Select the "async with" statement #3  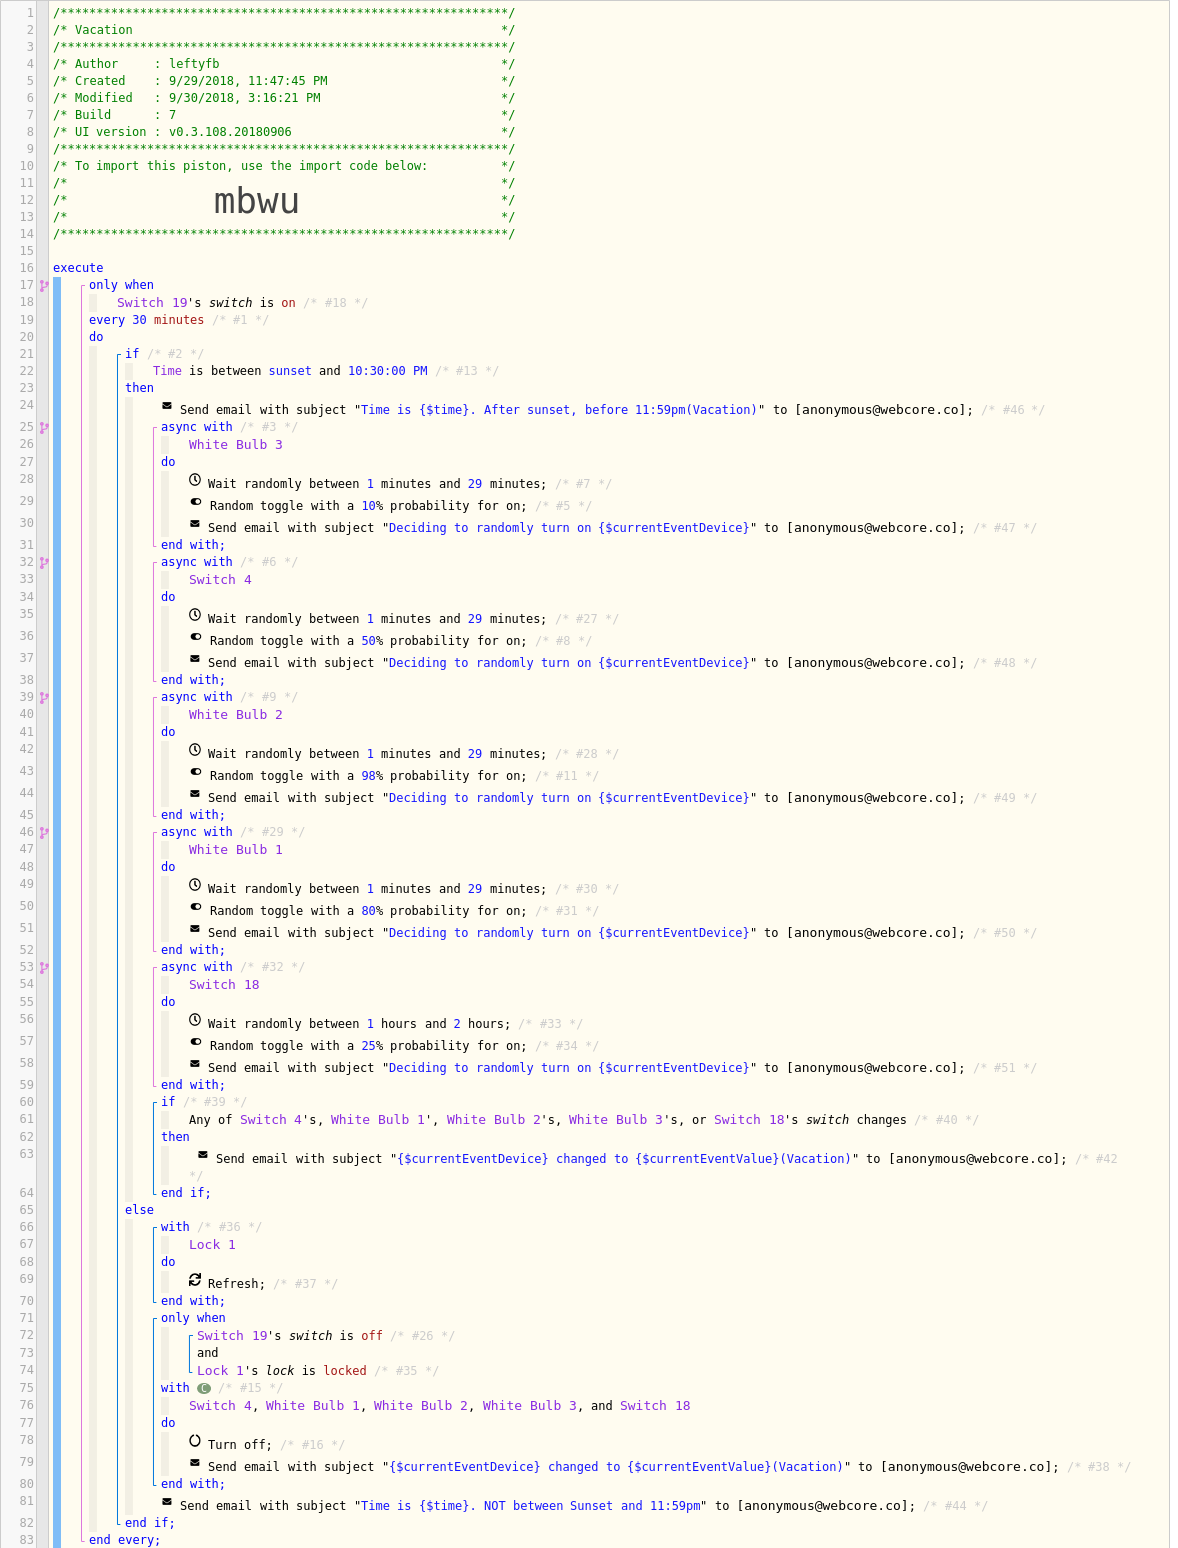(197, 427)
